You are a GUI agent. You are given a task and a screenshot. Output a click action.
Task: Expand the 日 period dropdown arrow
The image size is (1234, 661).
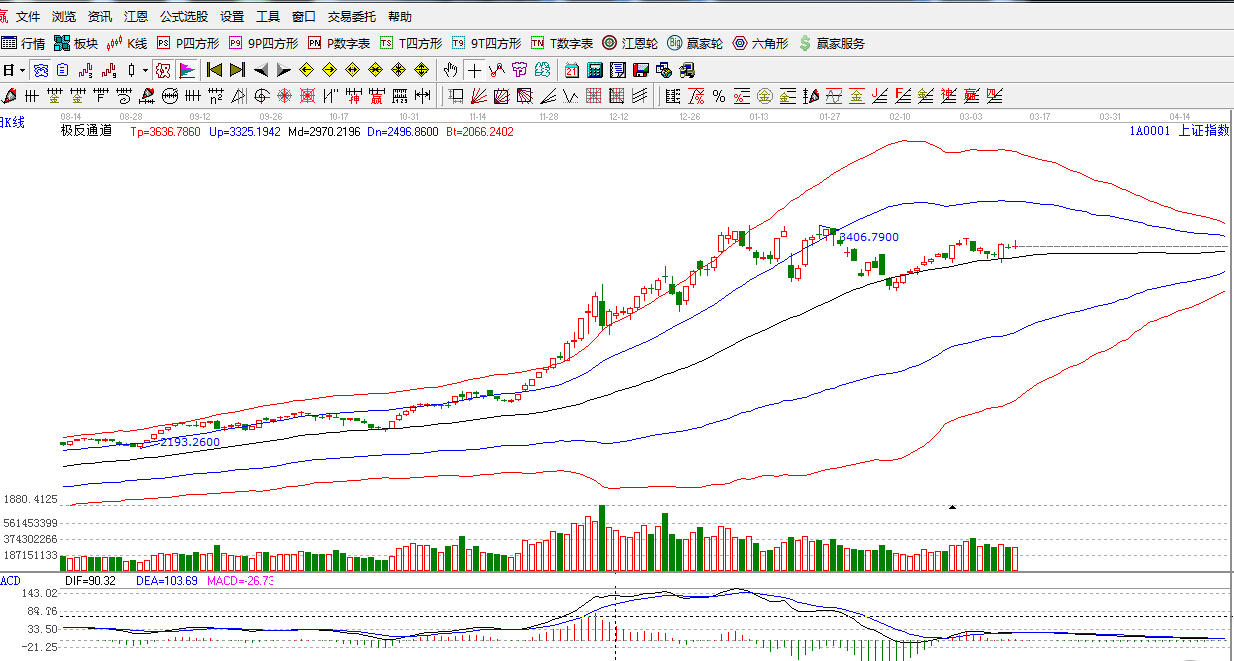[22, 70]
